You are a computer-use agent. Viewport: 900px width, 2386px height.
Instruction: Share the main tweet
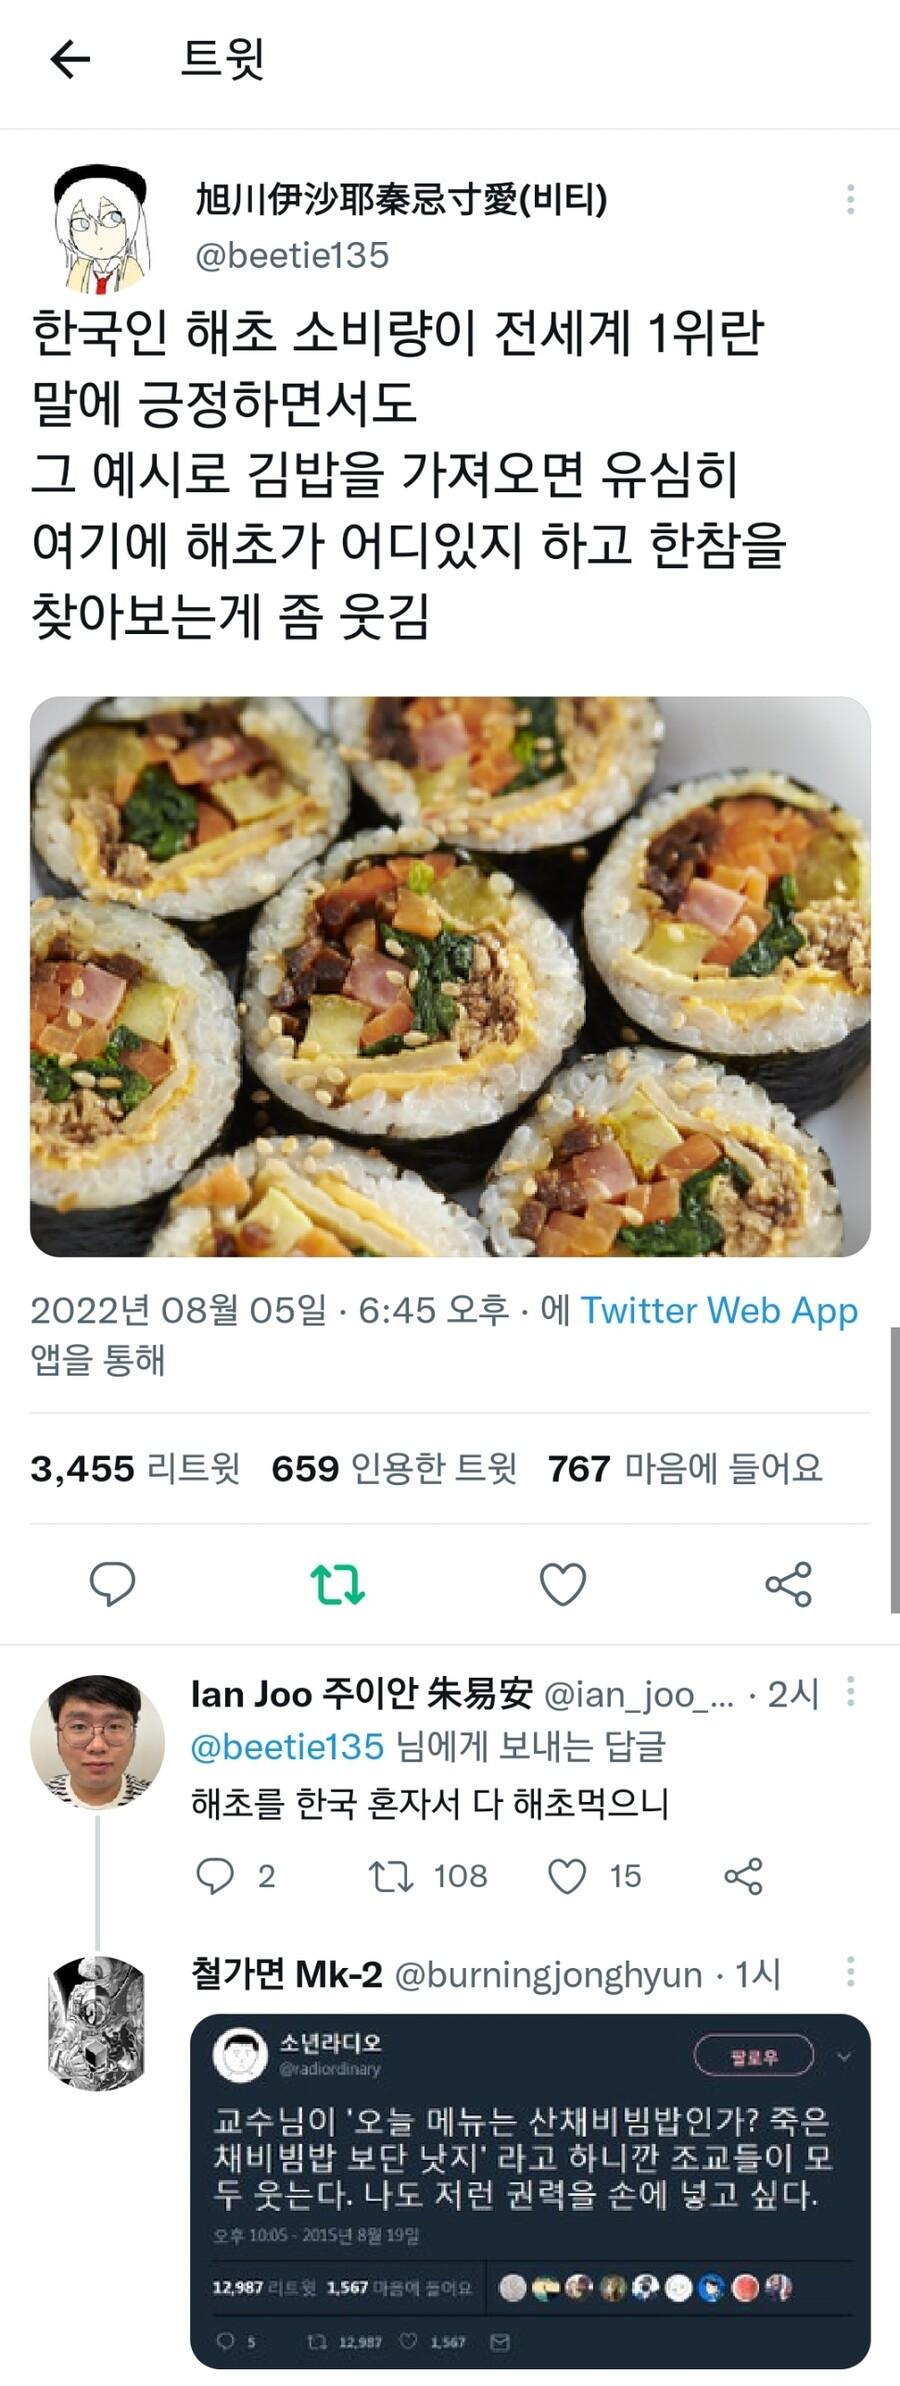click(x=788, y=1584)
